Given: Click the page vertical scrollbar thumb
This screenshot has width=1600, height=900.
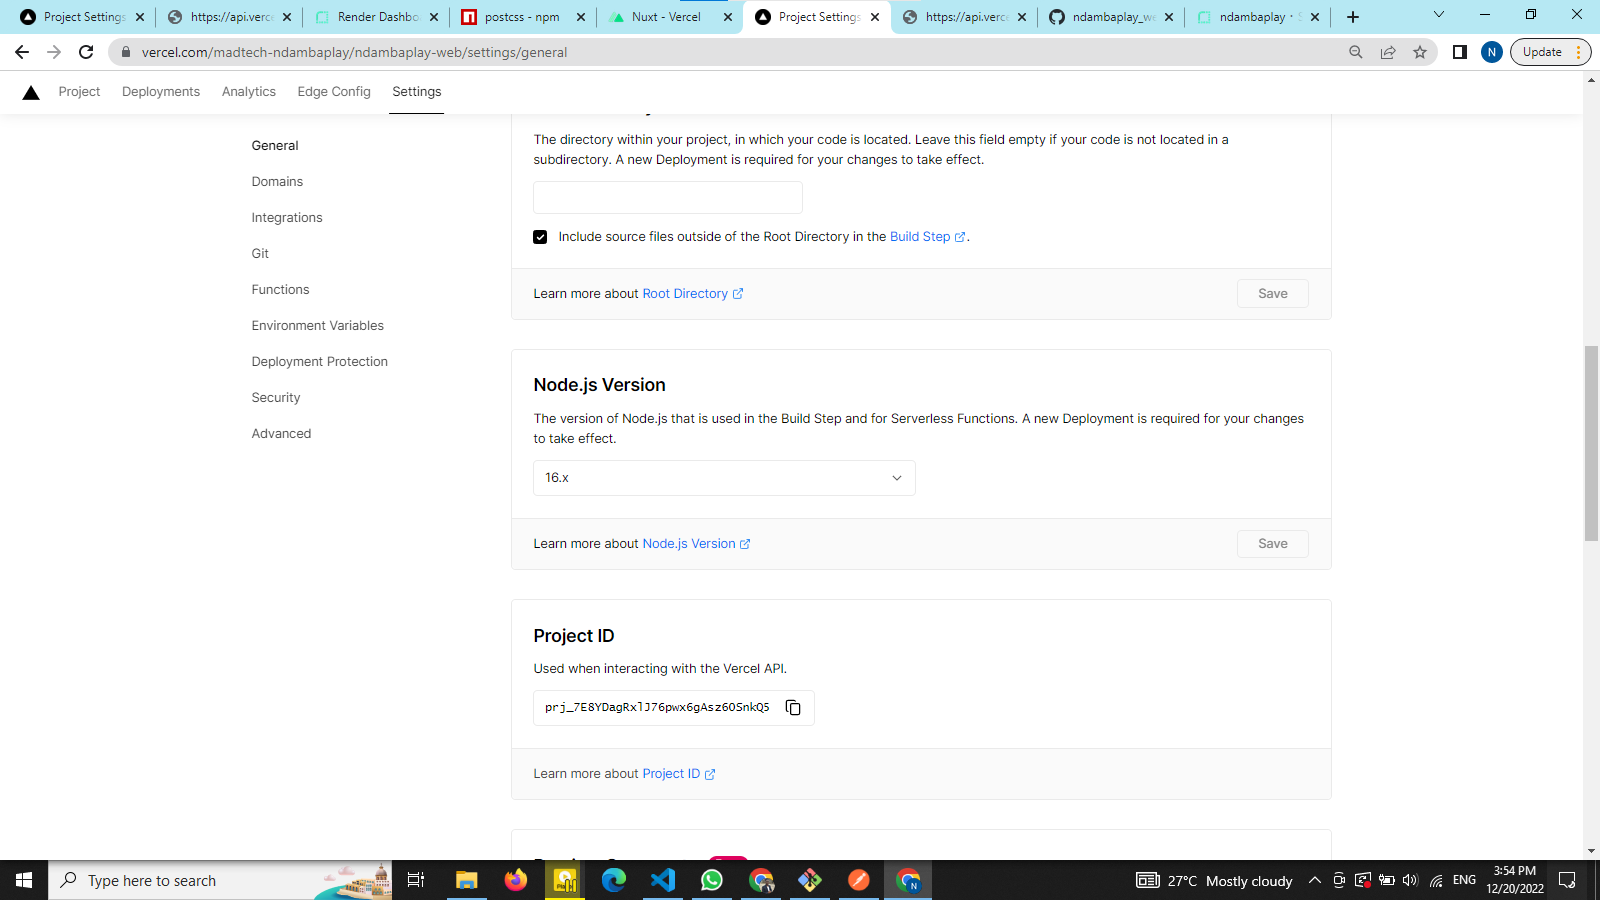Looking at the screenshot, I should point(1591,443).
